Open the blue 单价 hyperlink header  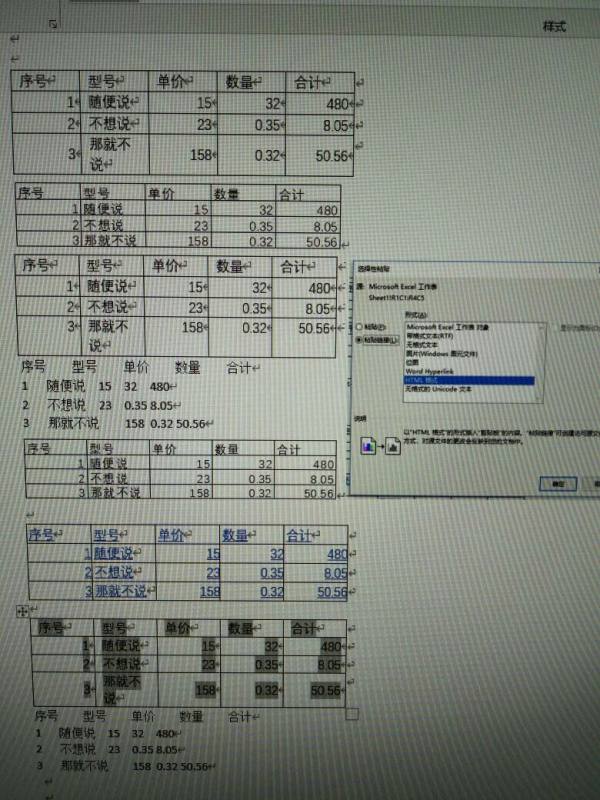[x=170, y=535]
